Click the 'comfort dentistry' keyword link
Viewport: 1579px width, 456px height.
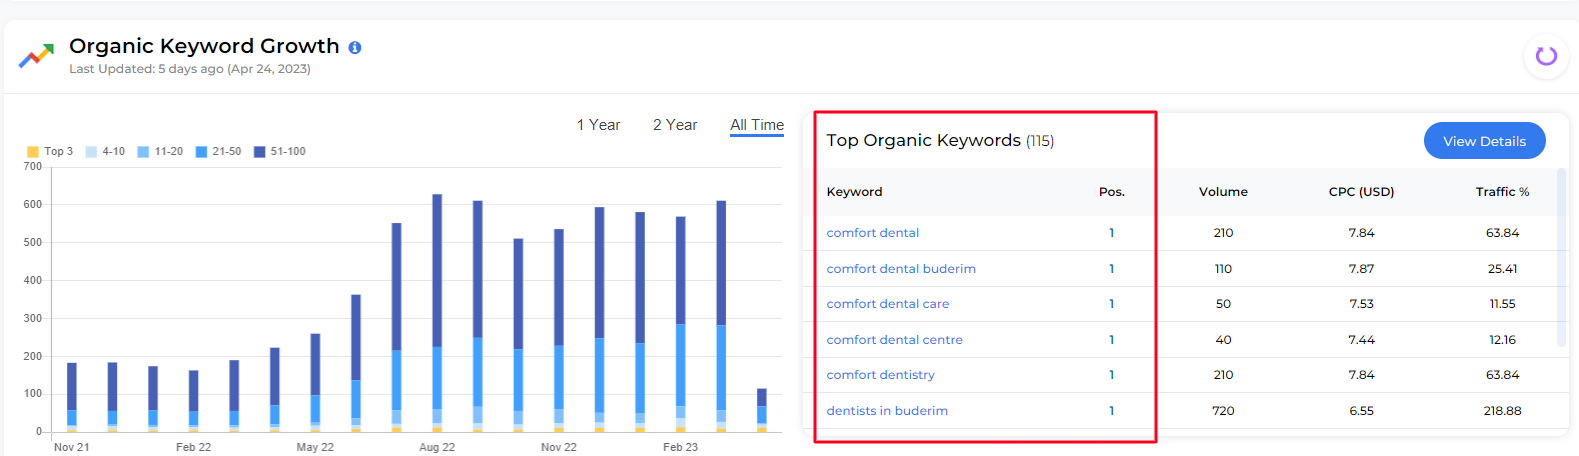click(x=880, y=375)
